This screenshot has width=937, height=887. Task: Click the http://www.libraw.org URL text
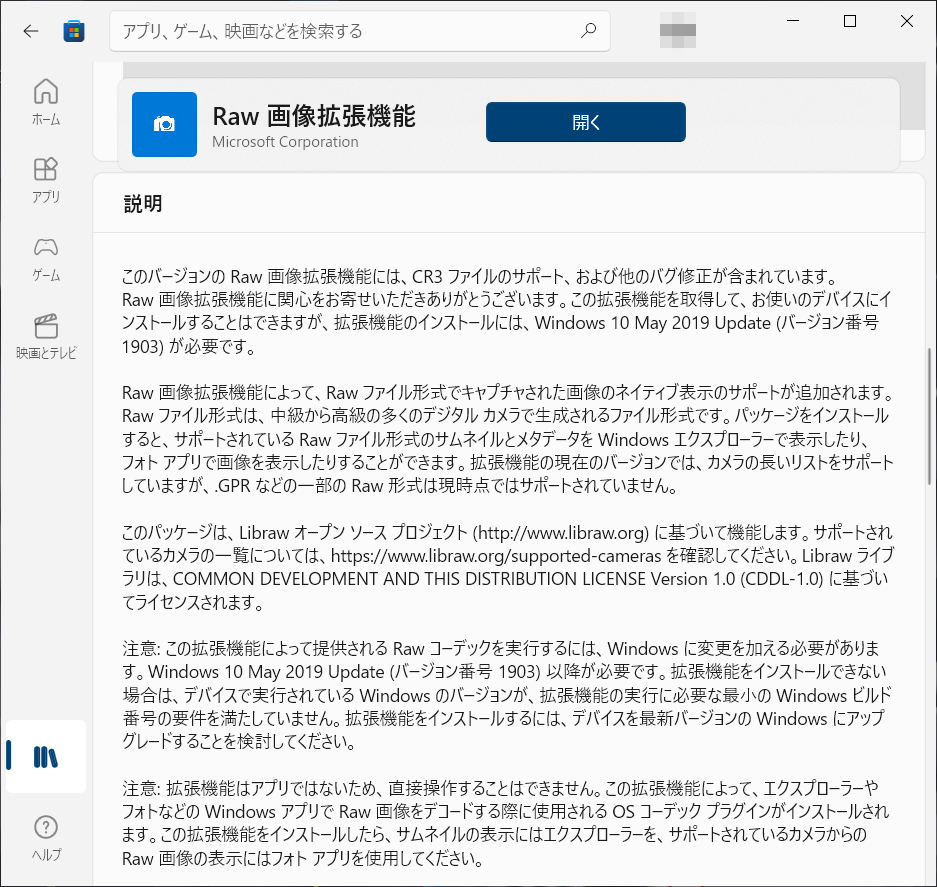pyautogui.click(x=561, y=533)
